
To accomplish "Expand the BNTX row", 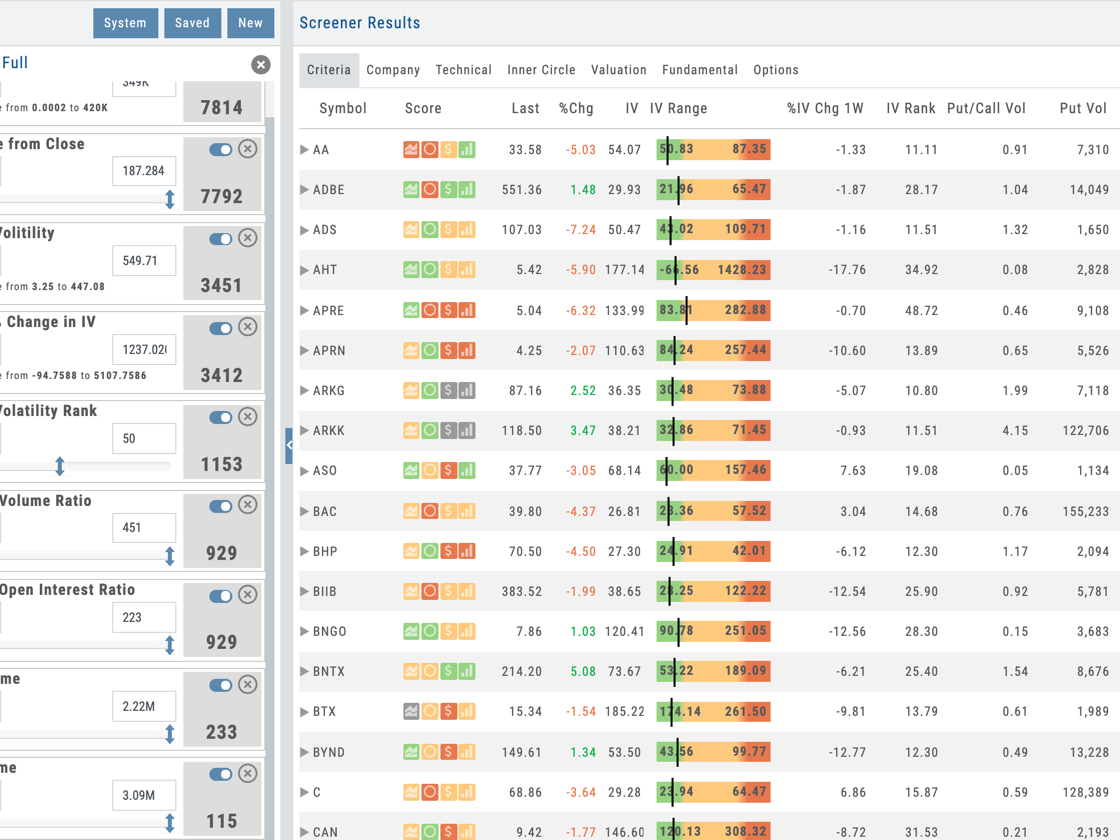I will click(x=304, y=671).
